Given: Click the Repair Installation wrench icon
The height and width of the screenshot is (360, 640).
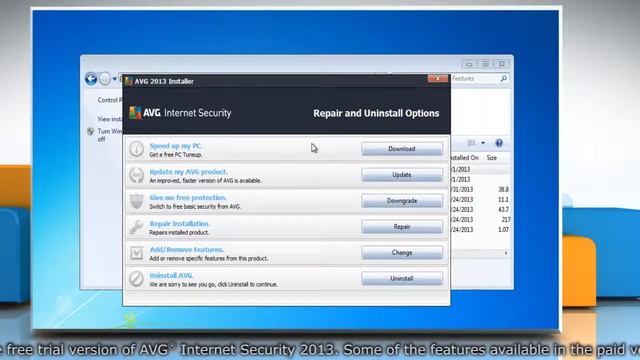Looking at the screenshot, I should click(136, 227).
